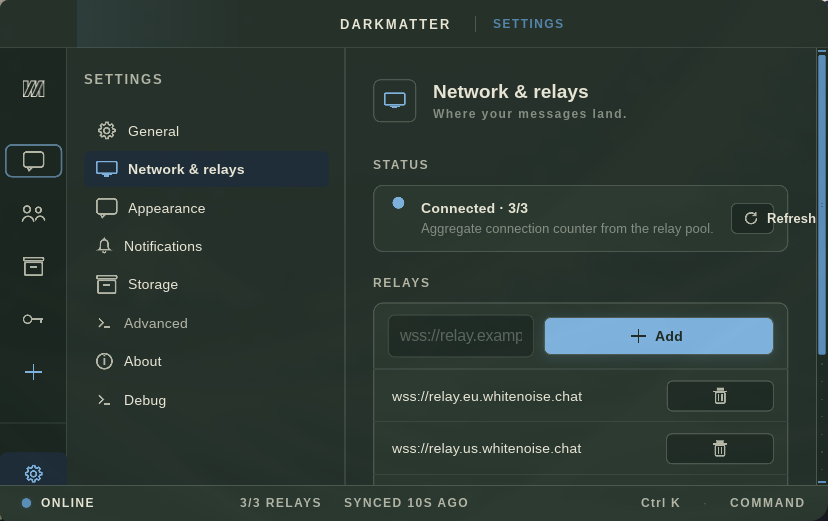Image resolution: width=828 pixels, height=521 pixels.
Task: Open the key icon in left rail
Action: 33,319
